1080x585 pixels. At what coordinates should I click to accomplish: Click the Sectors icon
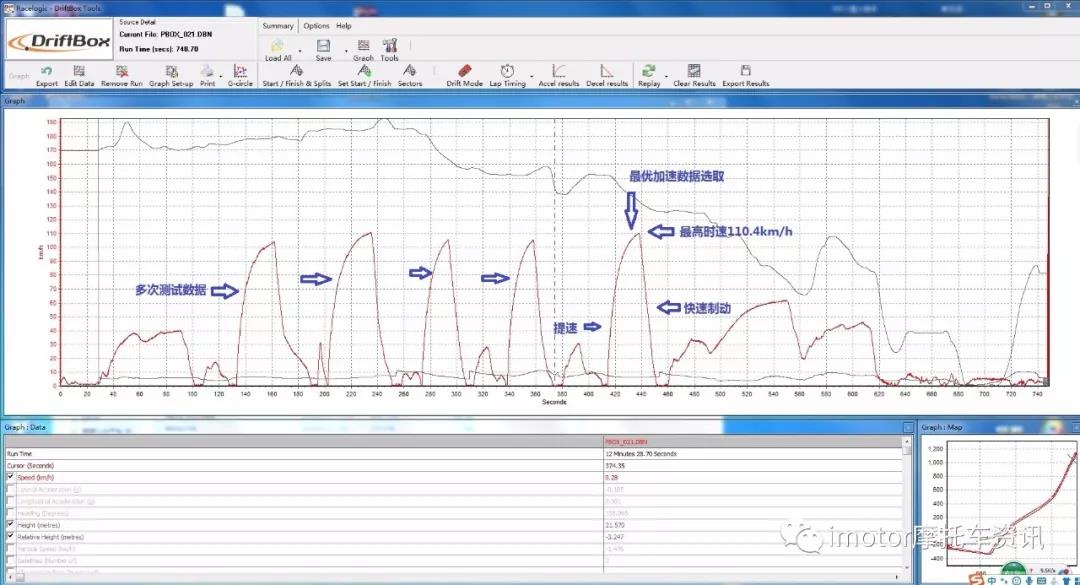click(x=410, y=71)
